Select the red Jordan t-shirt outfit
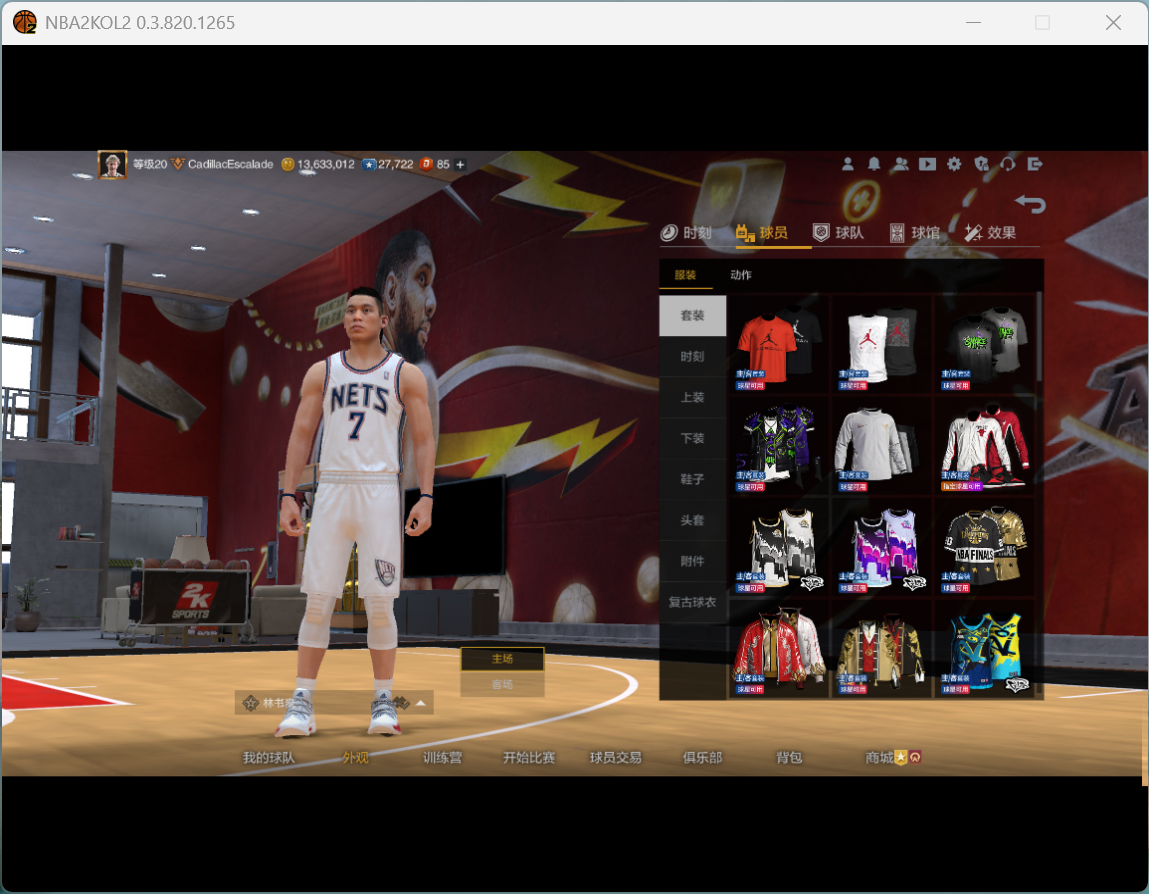 [x=780, y=345]
